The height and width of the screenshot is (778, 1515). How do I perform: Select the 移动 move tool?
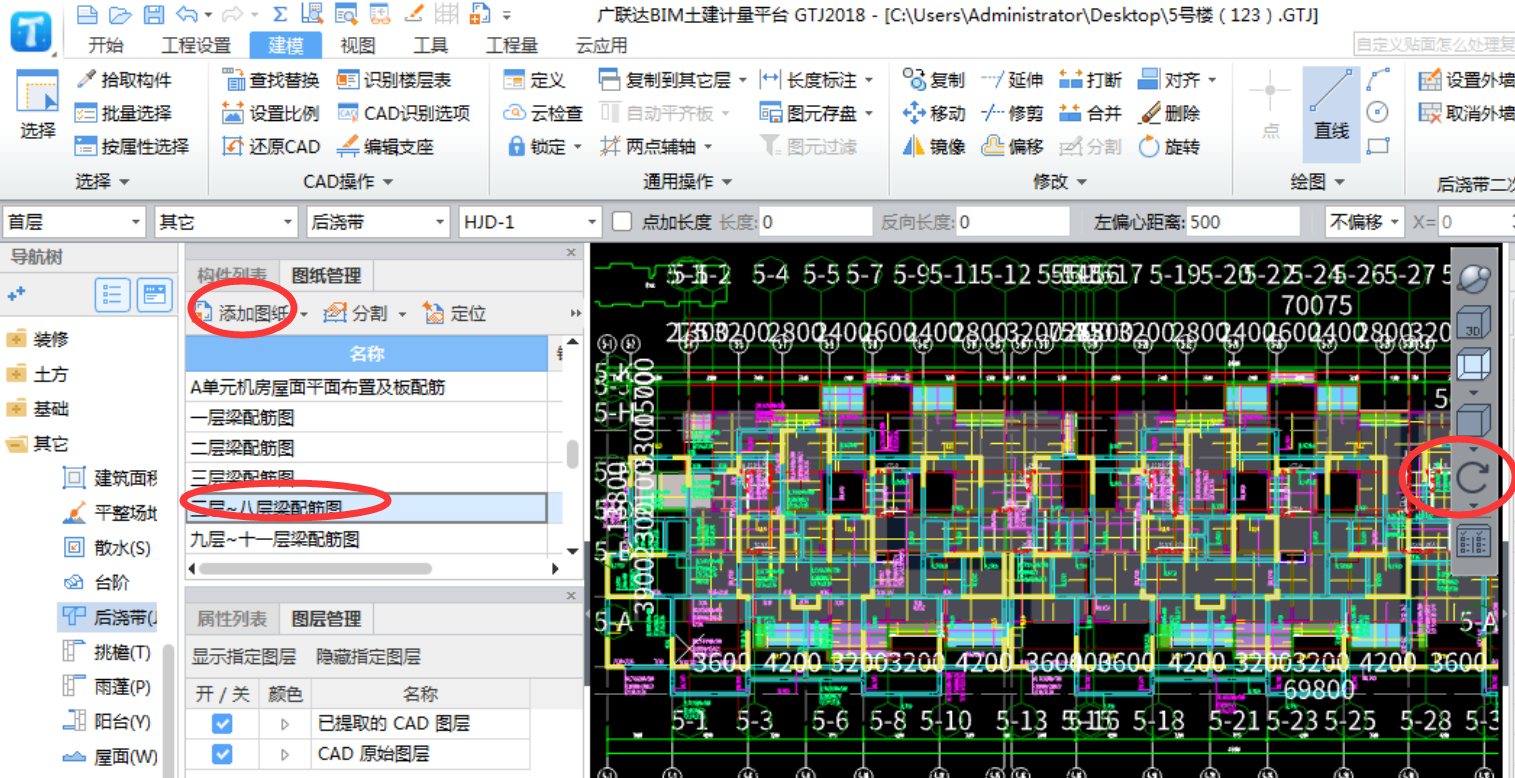tap(934, 113)
